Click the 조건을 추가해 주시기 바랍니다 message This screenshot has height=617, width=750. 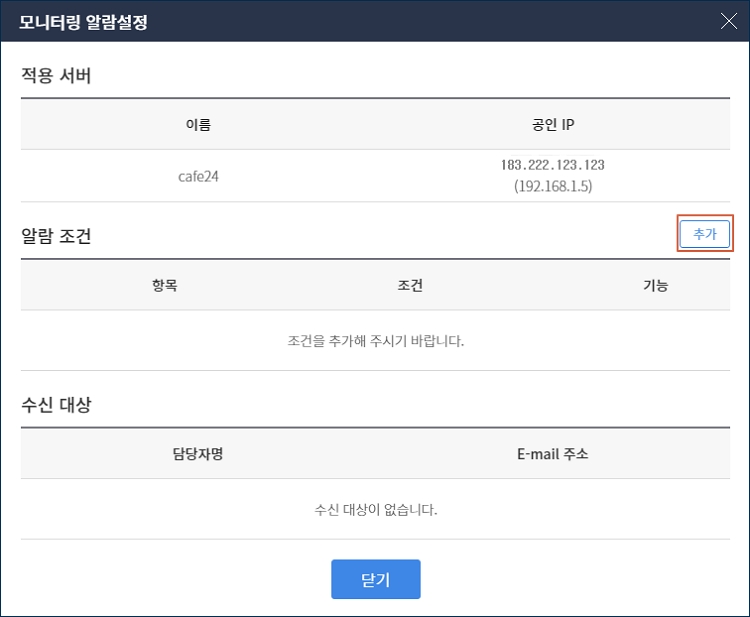point(376,341)
